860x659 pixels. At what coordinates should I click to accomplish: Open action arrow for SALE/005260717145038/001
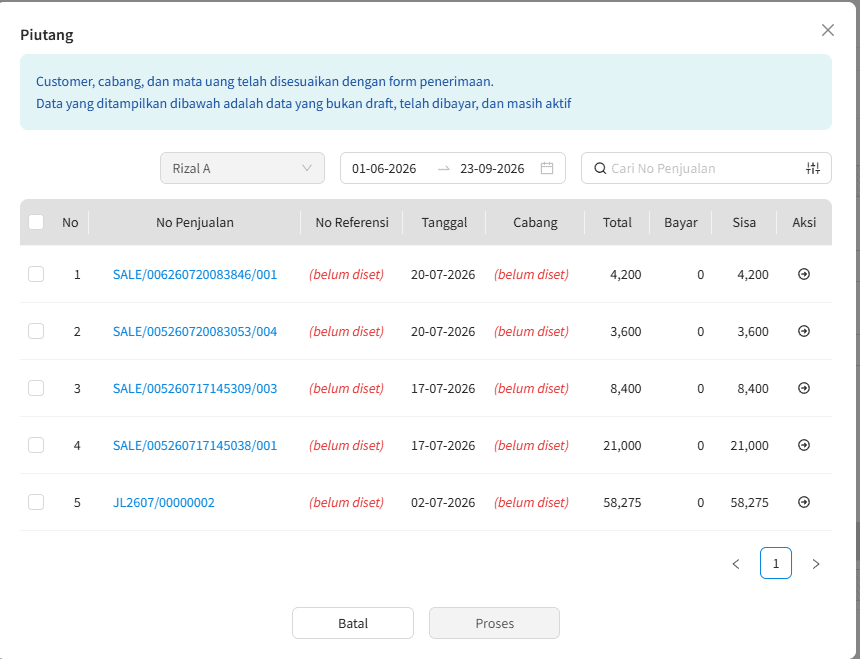(x=804, y=445)
